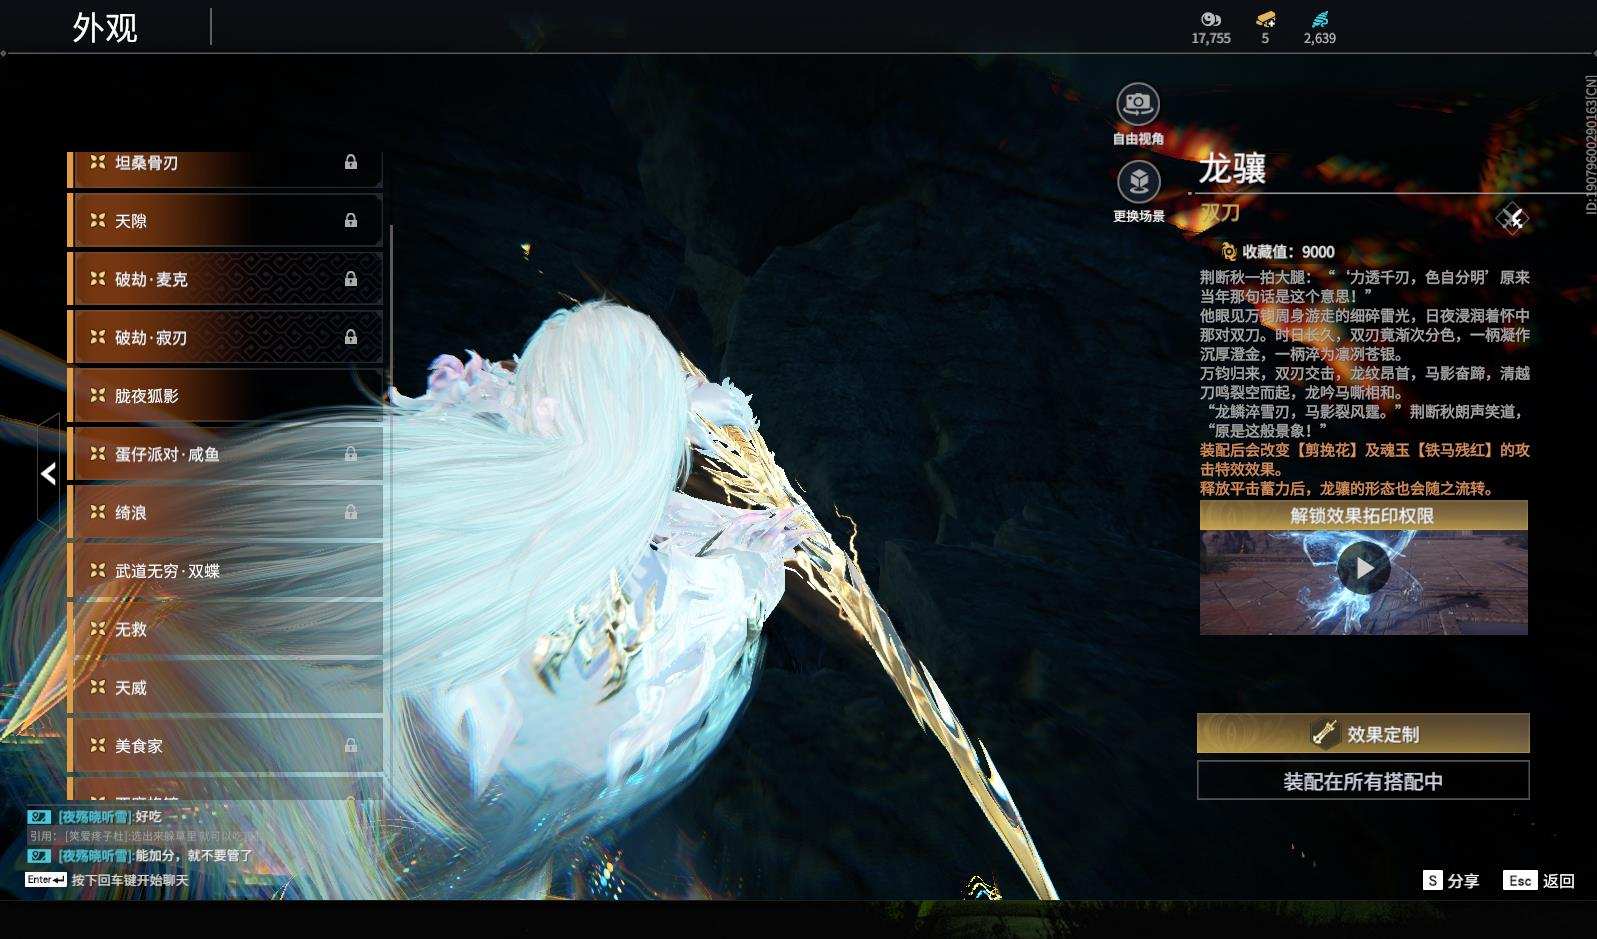Open 效果定制 effect customization
The width and height of the screenshot is (1597, 939).
(x=1363, y=734)
